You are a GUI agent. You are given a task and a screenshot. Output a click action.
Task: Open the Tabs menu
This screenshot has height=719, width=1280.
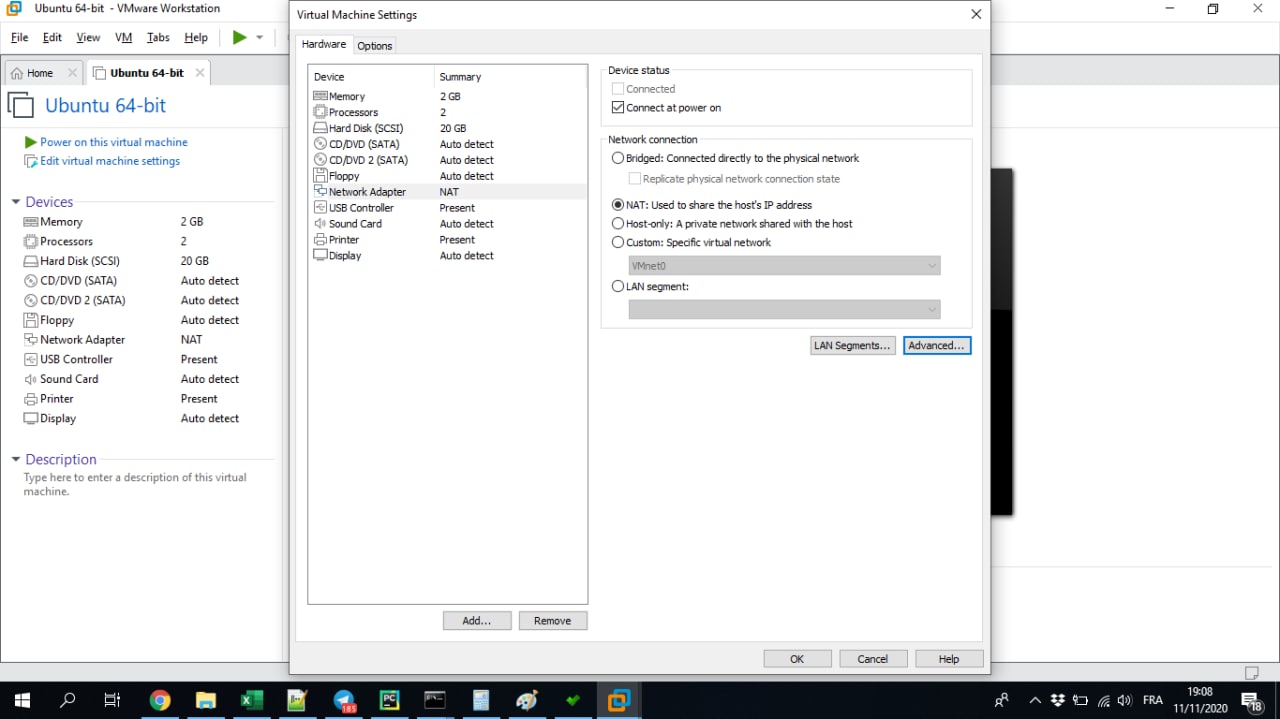158,37
